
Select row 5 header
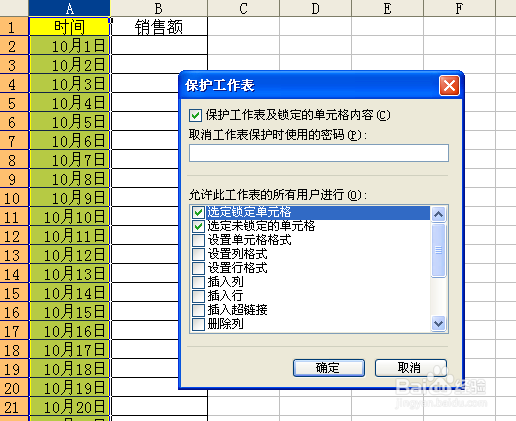[x=14, y=103]
